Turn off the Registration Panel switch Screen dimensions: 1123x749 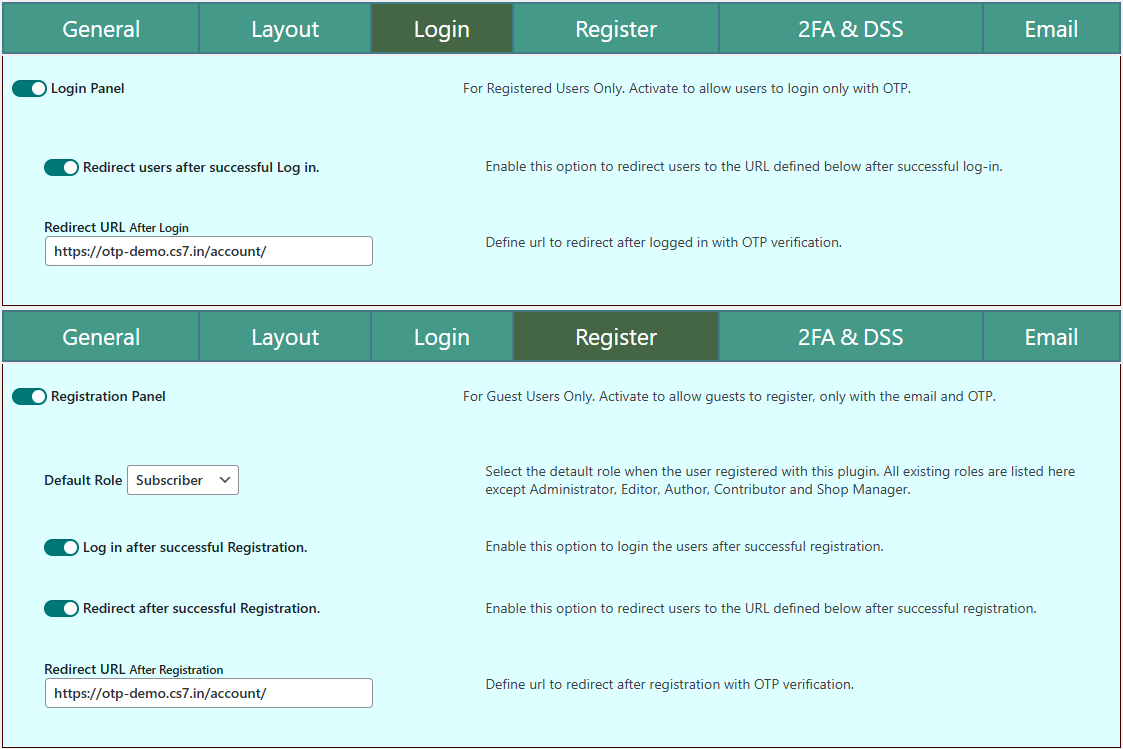tap(30, 397)
